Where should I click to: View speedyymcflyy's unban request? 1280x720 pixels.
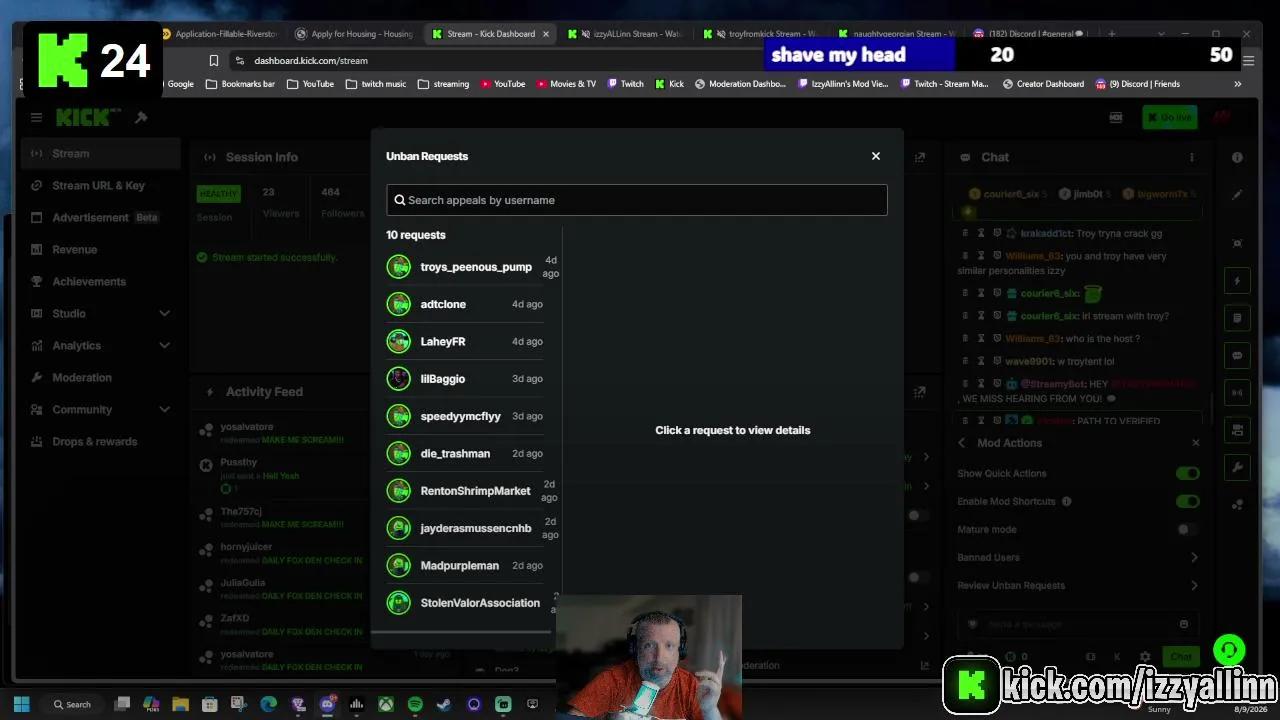(x=466, y=416)
